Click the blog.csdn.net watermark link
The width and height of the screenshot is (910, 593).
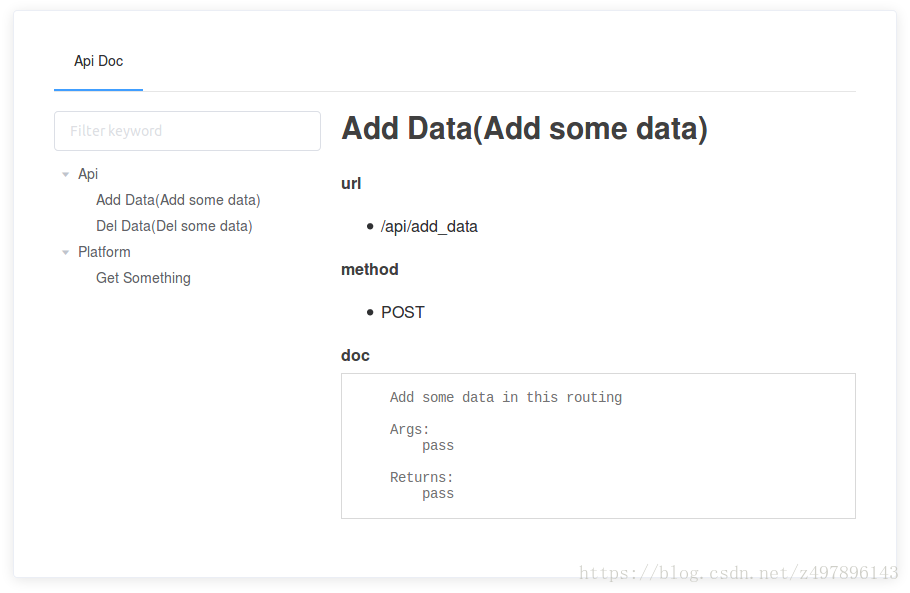[x=738, y=573]
